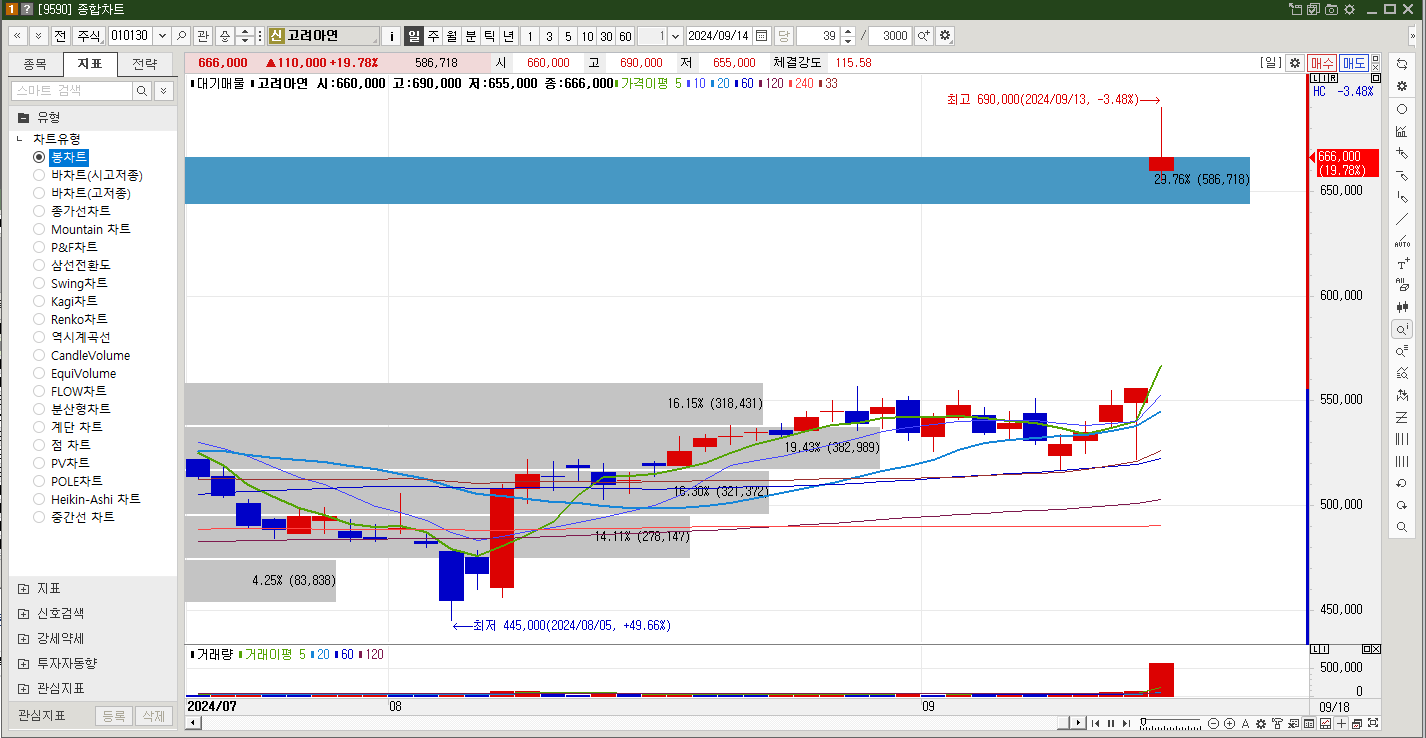Image resolution: width=1426 pixels, height=738 pixels.
Task: Expand the 지표 tree section
Action: 23,589
